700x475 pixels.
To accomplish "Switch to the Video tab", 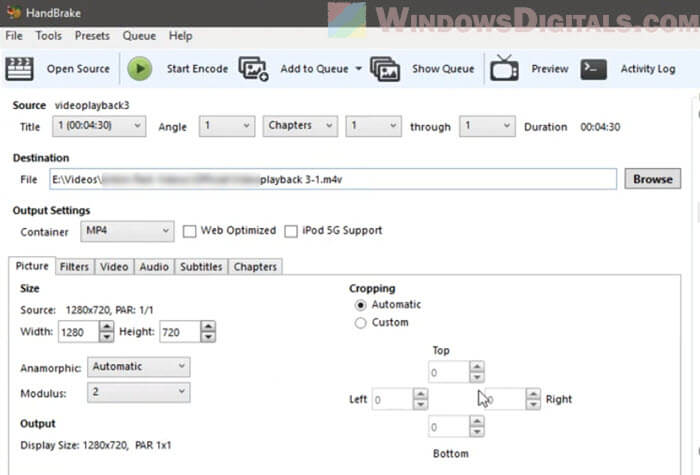I will (114, 267).
